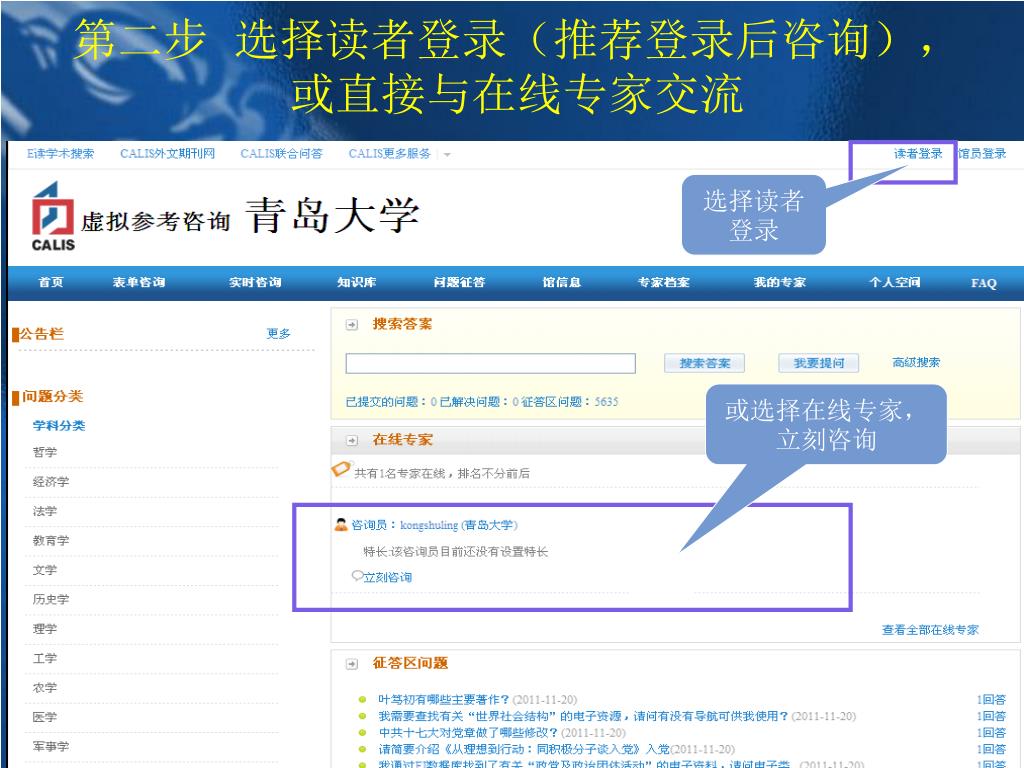Select the 学科分类 category heading
1024x768 pixels.
pyautogui.click(x=59, y=426)
